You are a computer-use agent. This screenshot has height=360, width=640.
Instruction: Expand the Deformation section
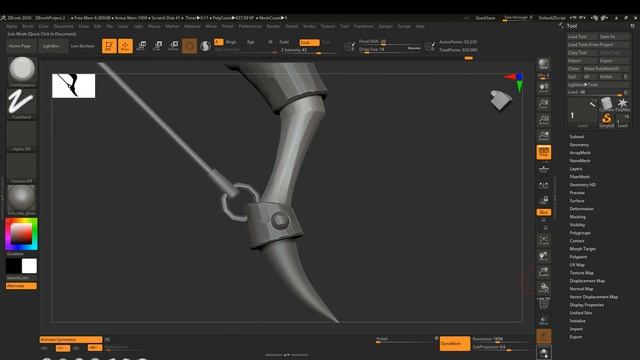pyautogui.click(x=581, y=209)
